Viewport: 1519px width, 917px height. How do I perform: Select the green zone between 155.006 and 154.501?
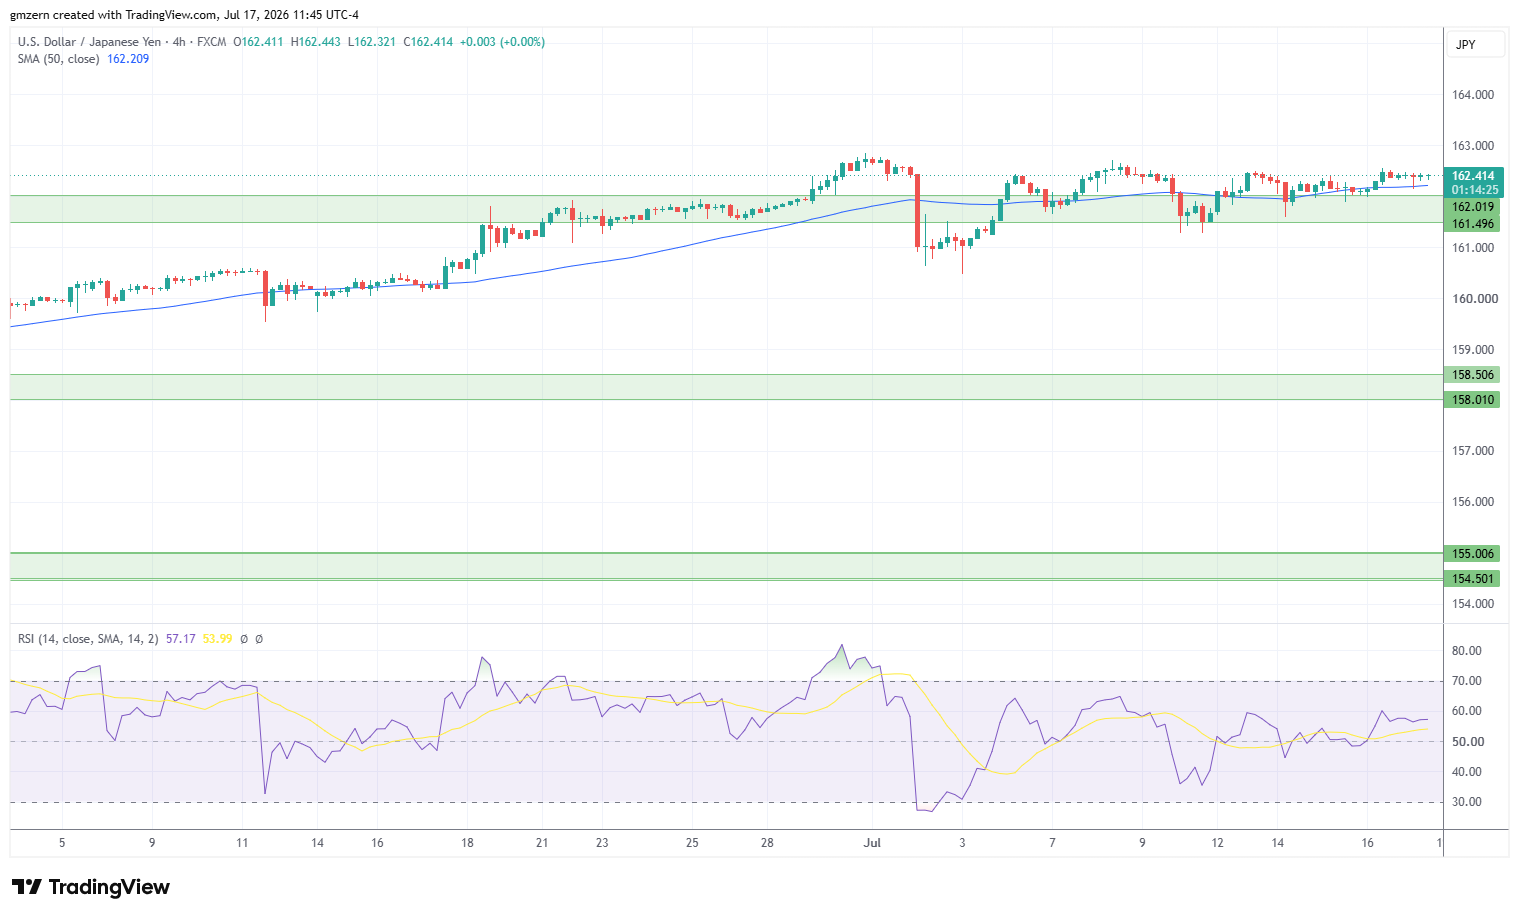pyautogui.click(x=726, y=566)
